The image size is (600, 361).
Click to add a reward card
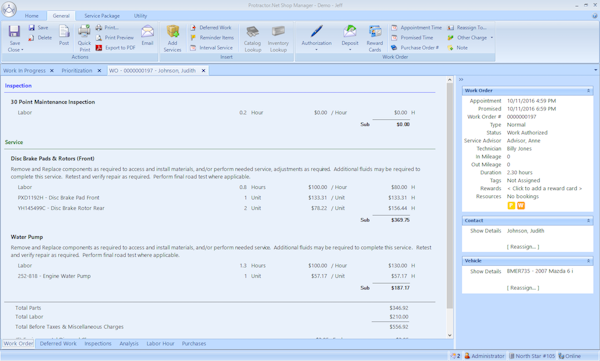pos(545,188)
